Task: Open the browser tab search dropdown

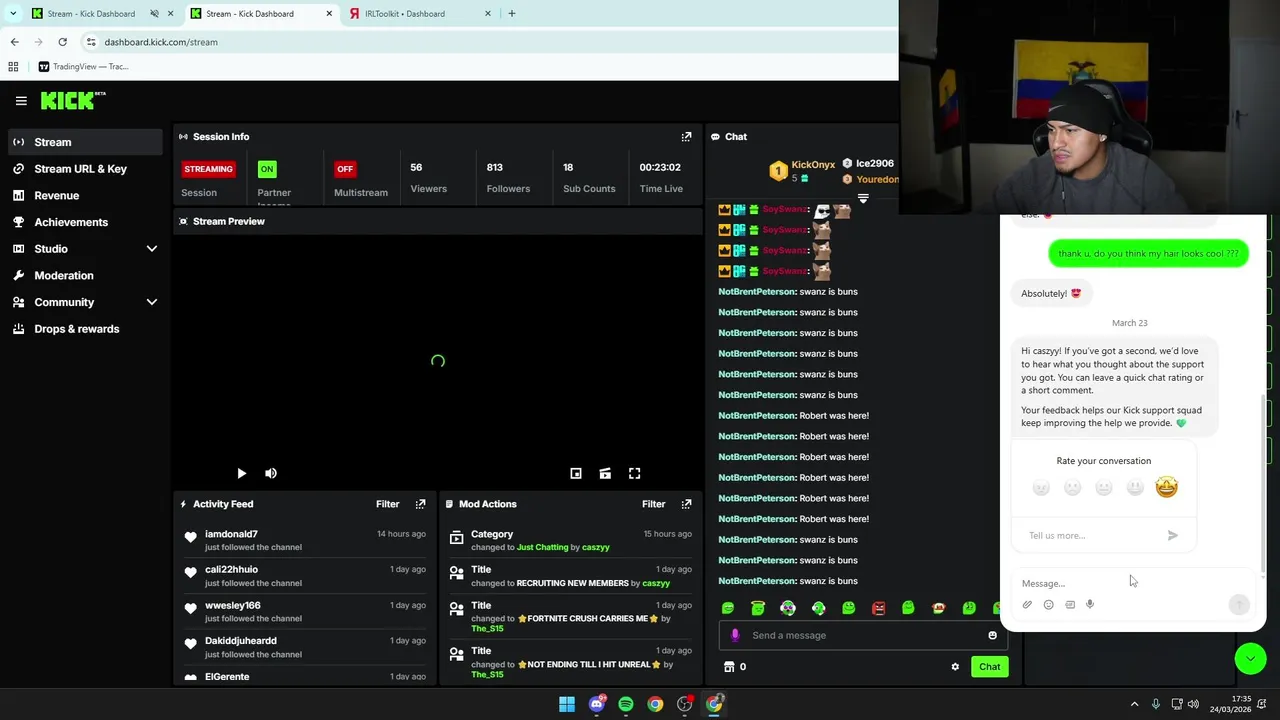Action: (13, 14)
